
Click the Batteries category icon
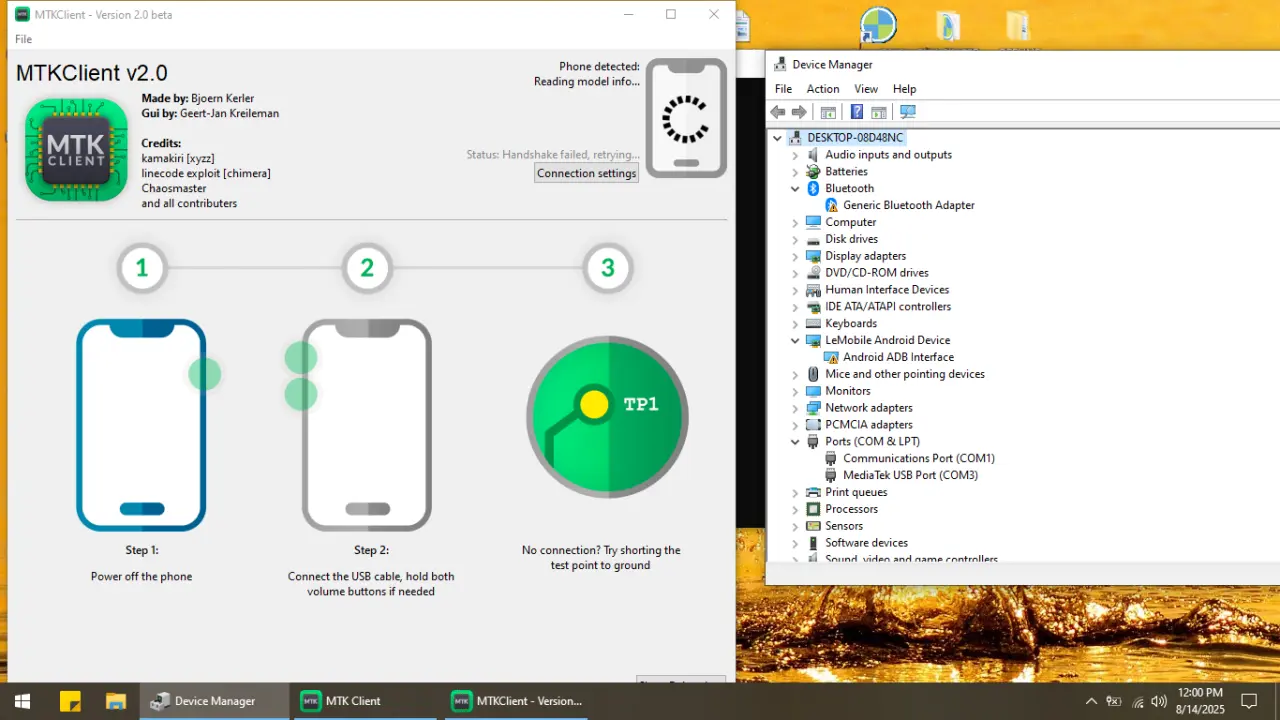[813, 172]
